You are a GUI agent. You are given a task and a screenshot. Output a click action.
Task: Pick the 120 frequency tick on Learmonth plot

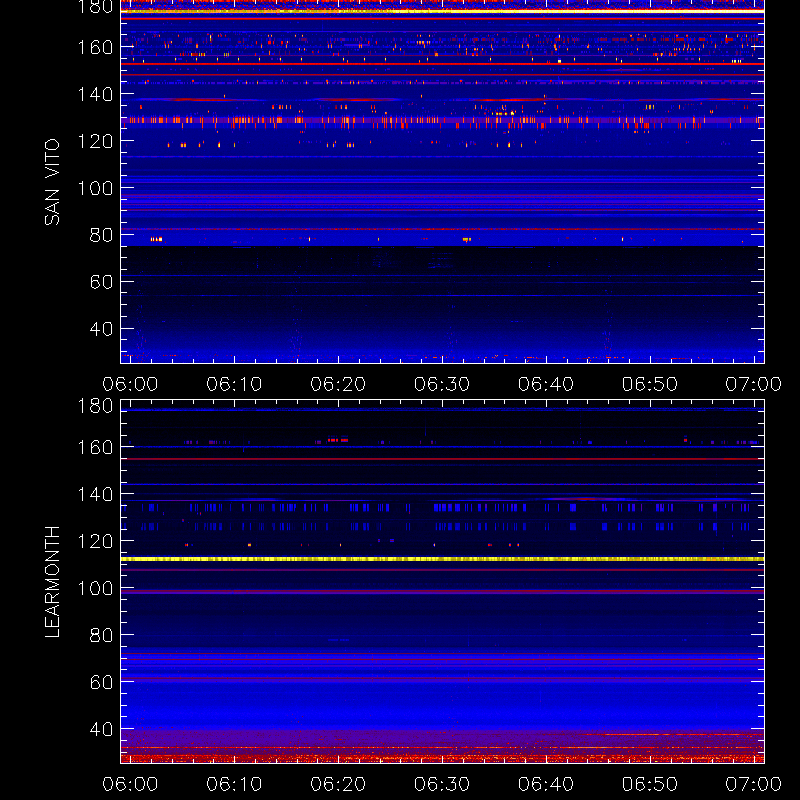pos(95,541)
